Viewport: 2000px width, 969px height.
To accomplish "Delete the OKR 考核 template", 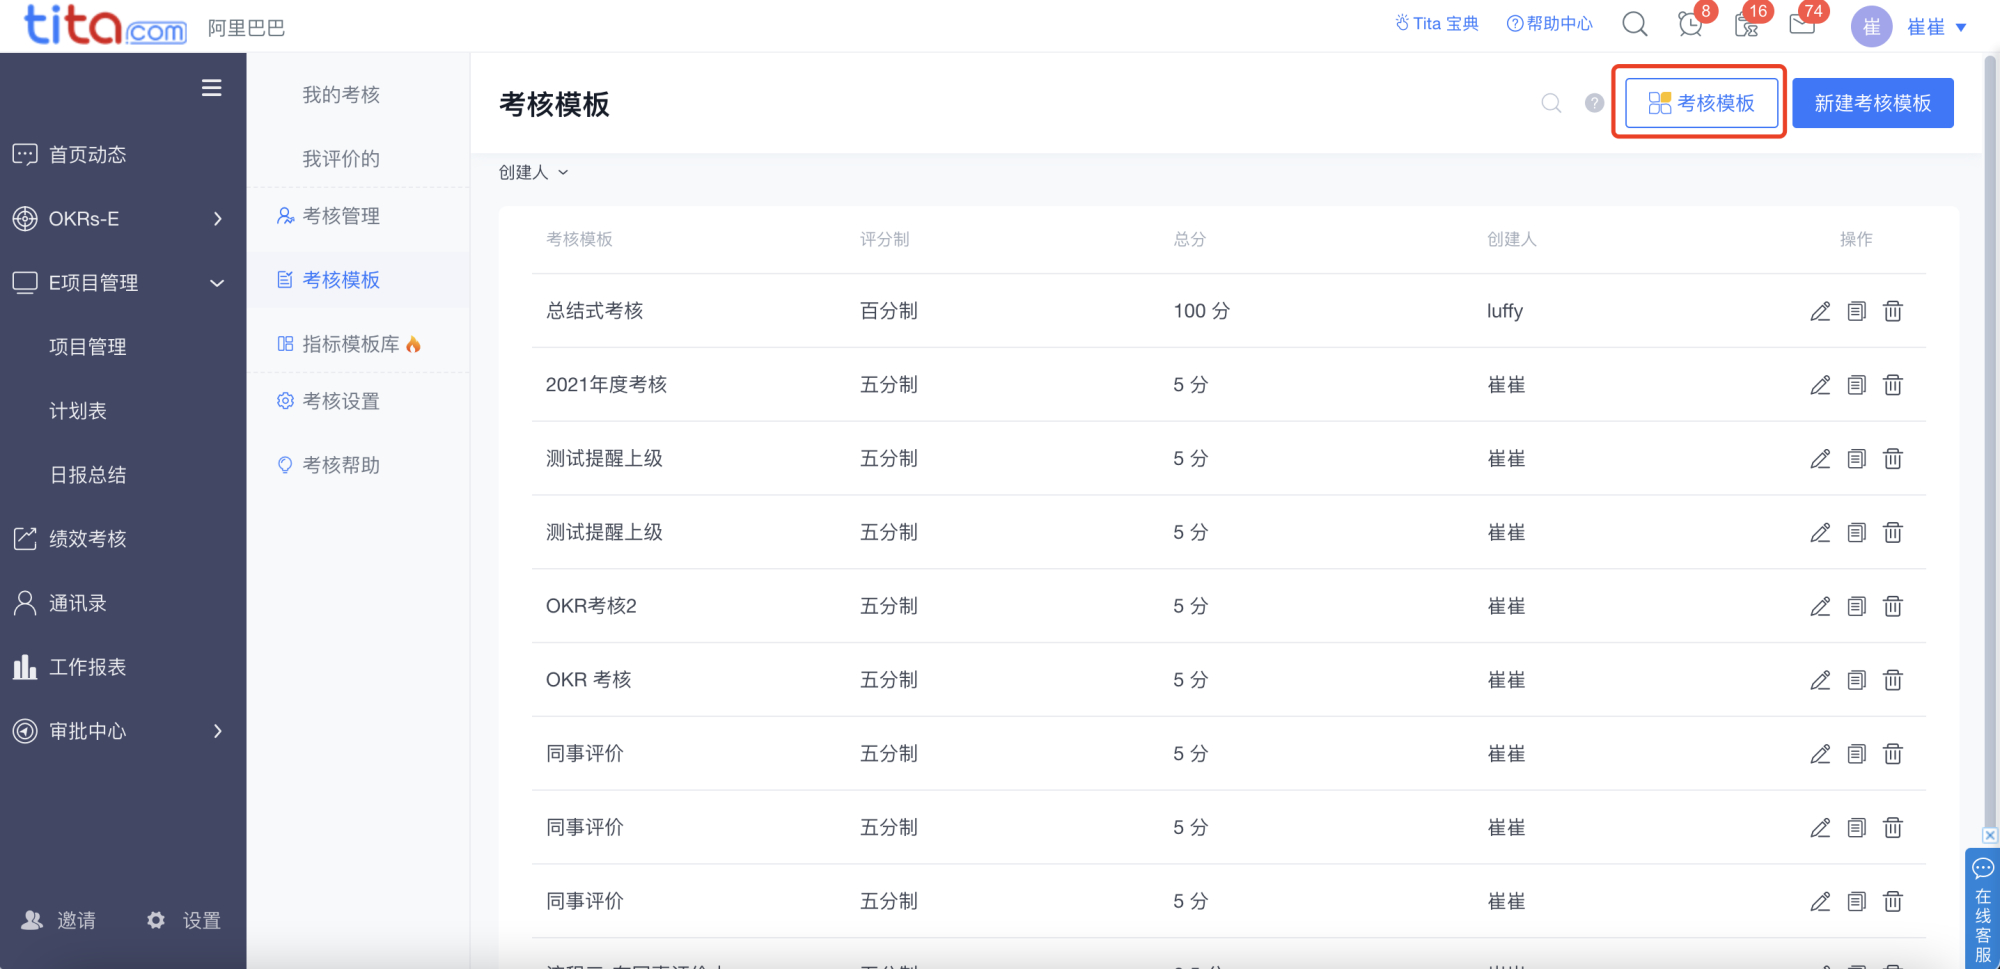I will coord(1893,680).
